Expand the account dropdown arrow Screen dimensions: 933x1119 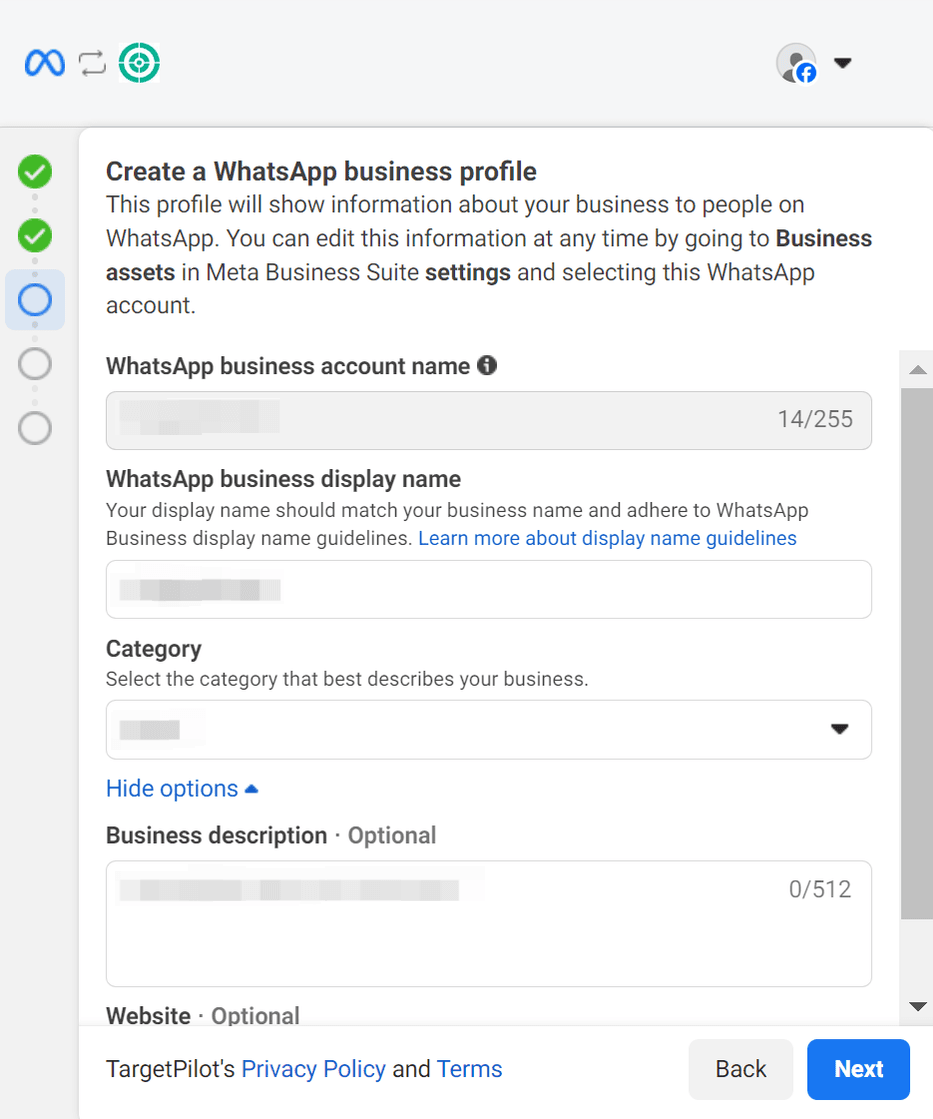coord(843,63)
